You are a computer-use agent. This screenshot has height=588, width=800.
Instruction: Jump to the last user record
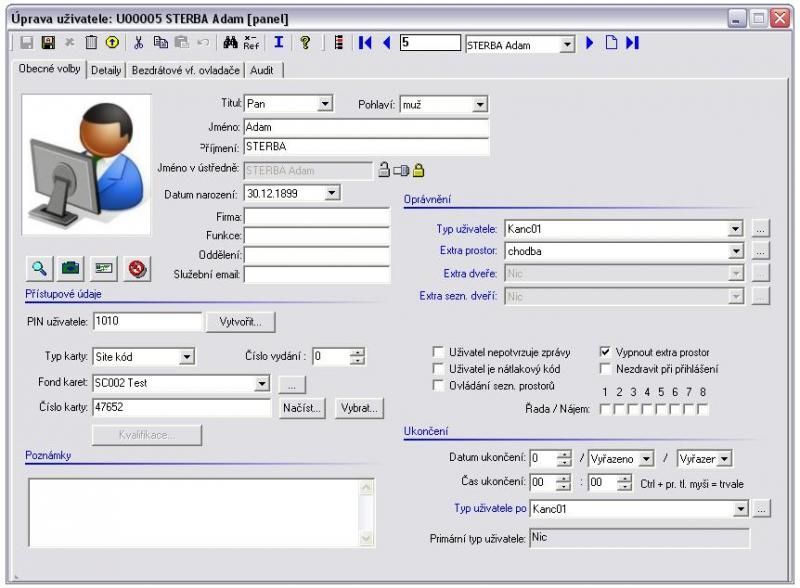[633, 44]
